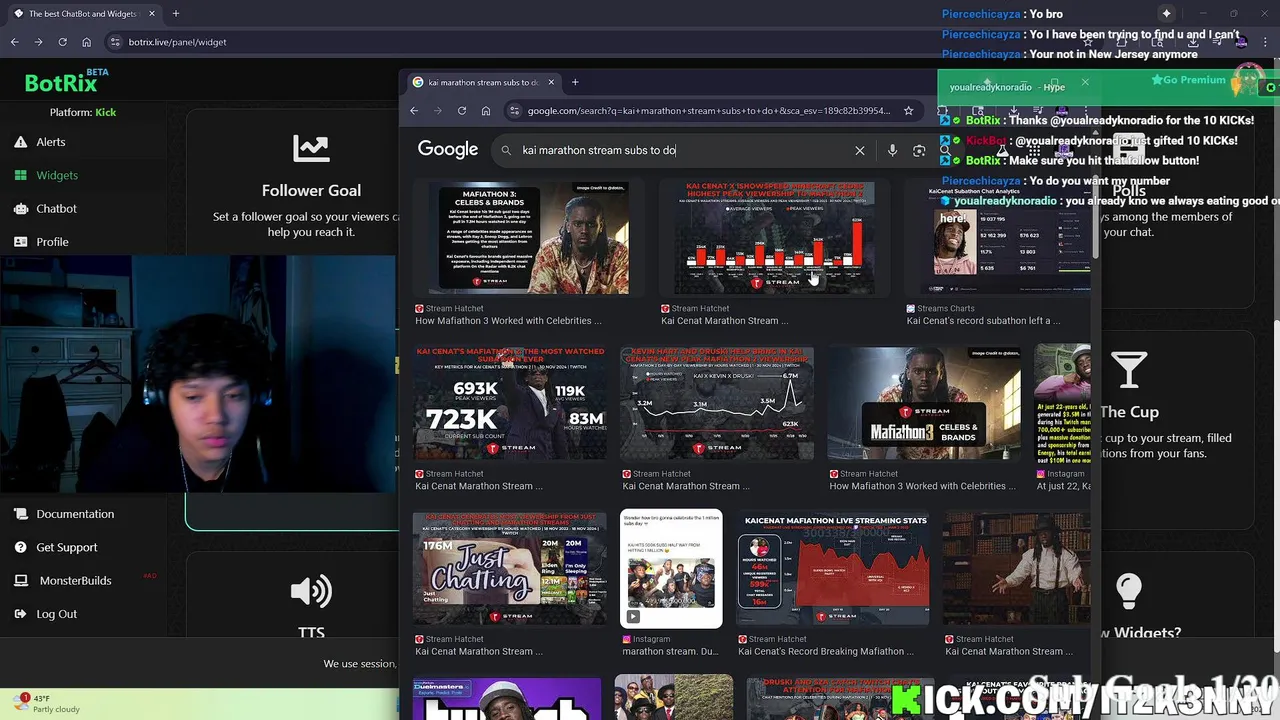The image size is (1280, 720).
Task: Open red bar chart viewership thumbnail
Action: pos(773,238)
